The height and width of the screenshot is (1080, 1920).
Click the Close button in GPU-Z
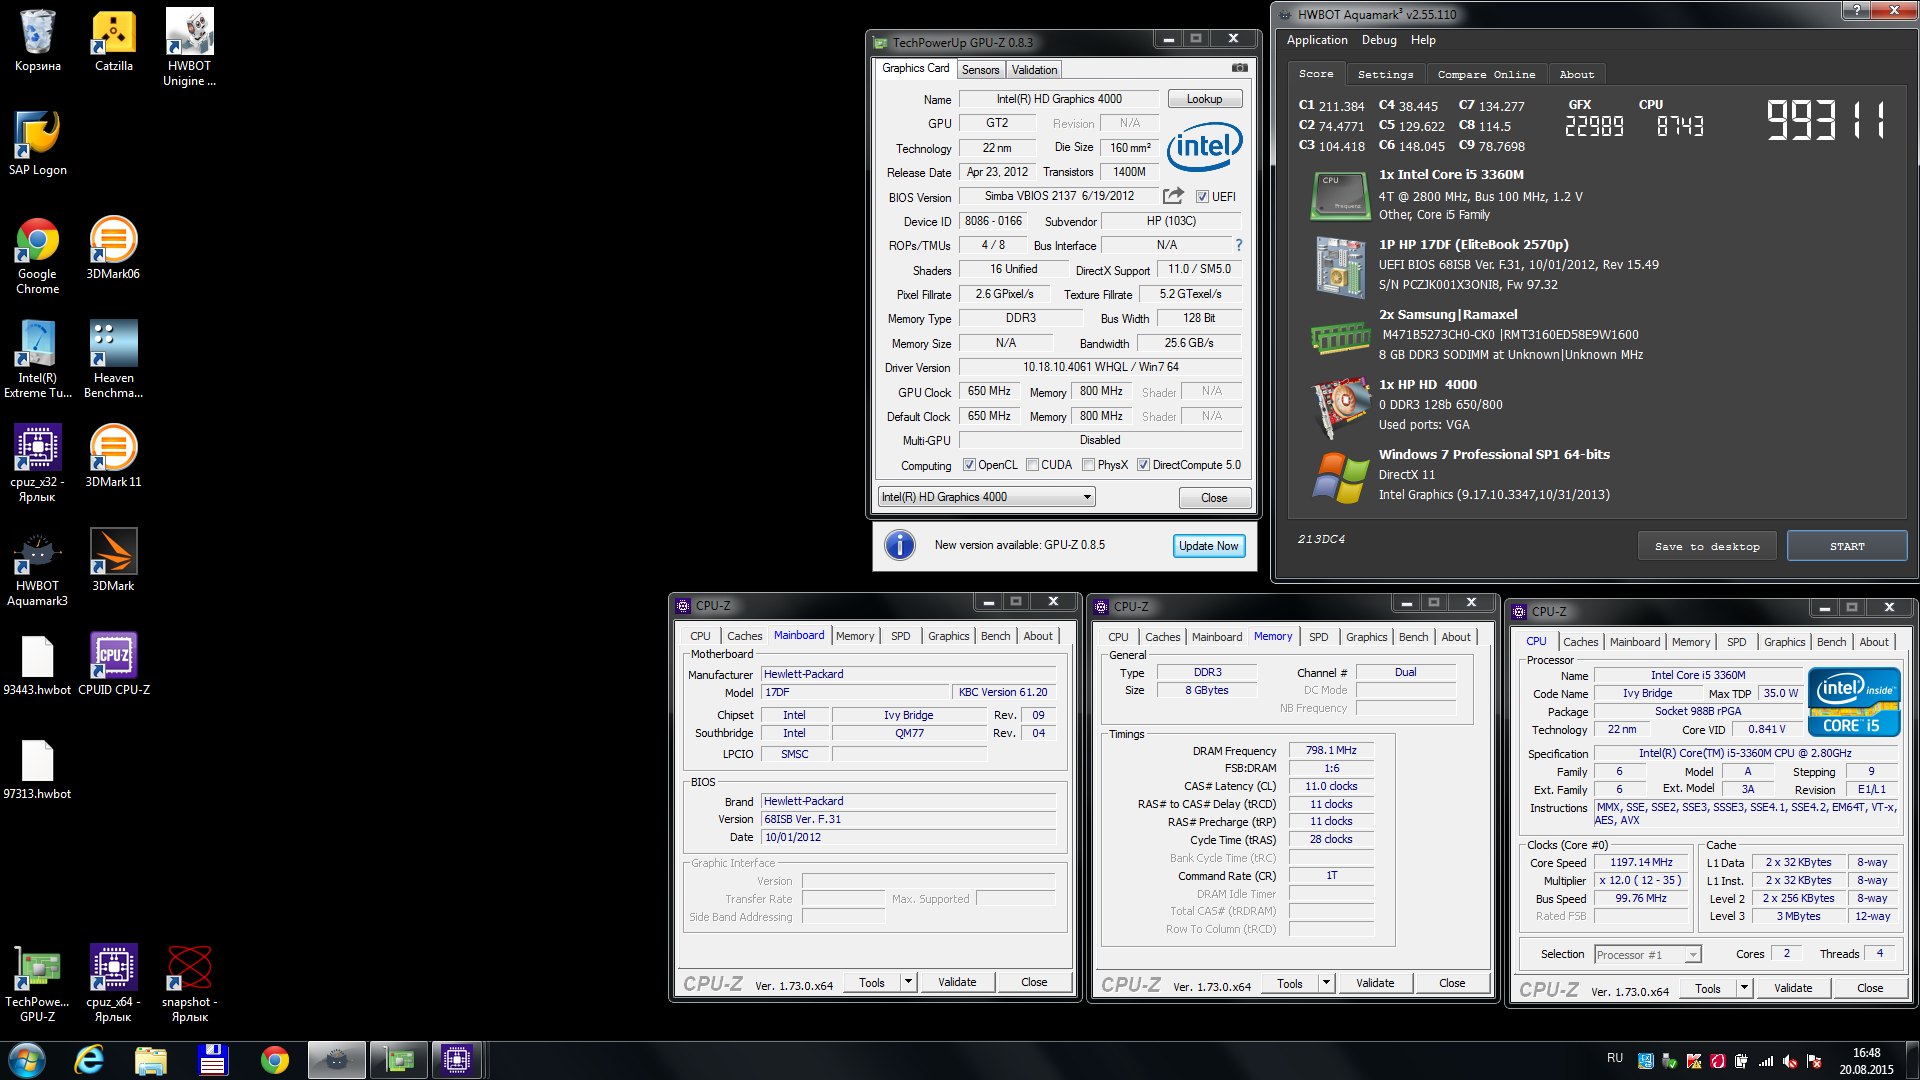pyautogui.click(x=1213, y=498)
